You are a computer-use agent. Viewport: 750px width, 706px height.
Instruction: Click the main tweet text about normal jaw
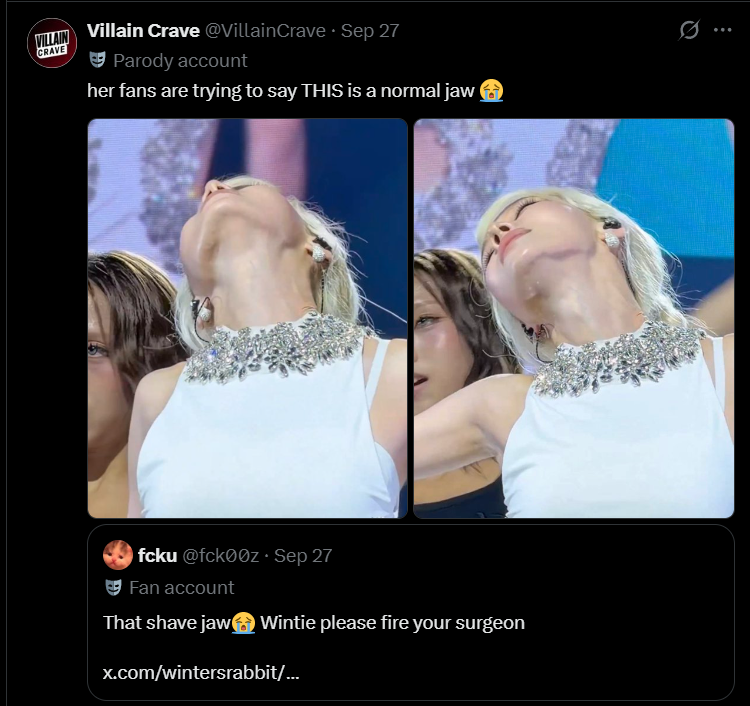pos(281,90)
